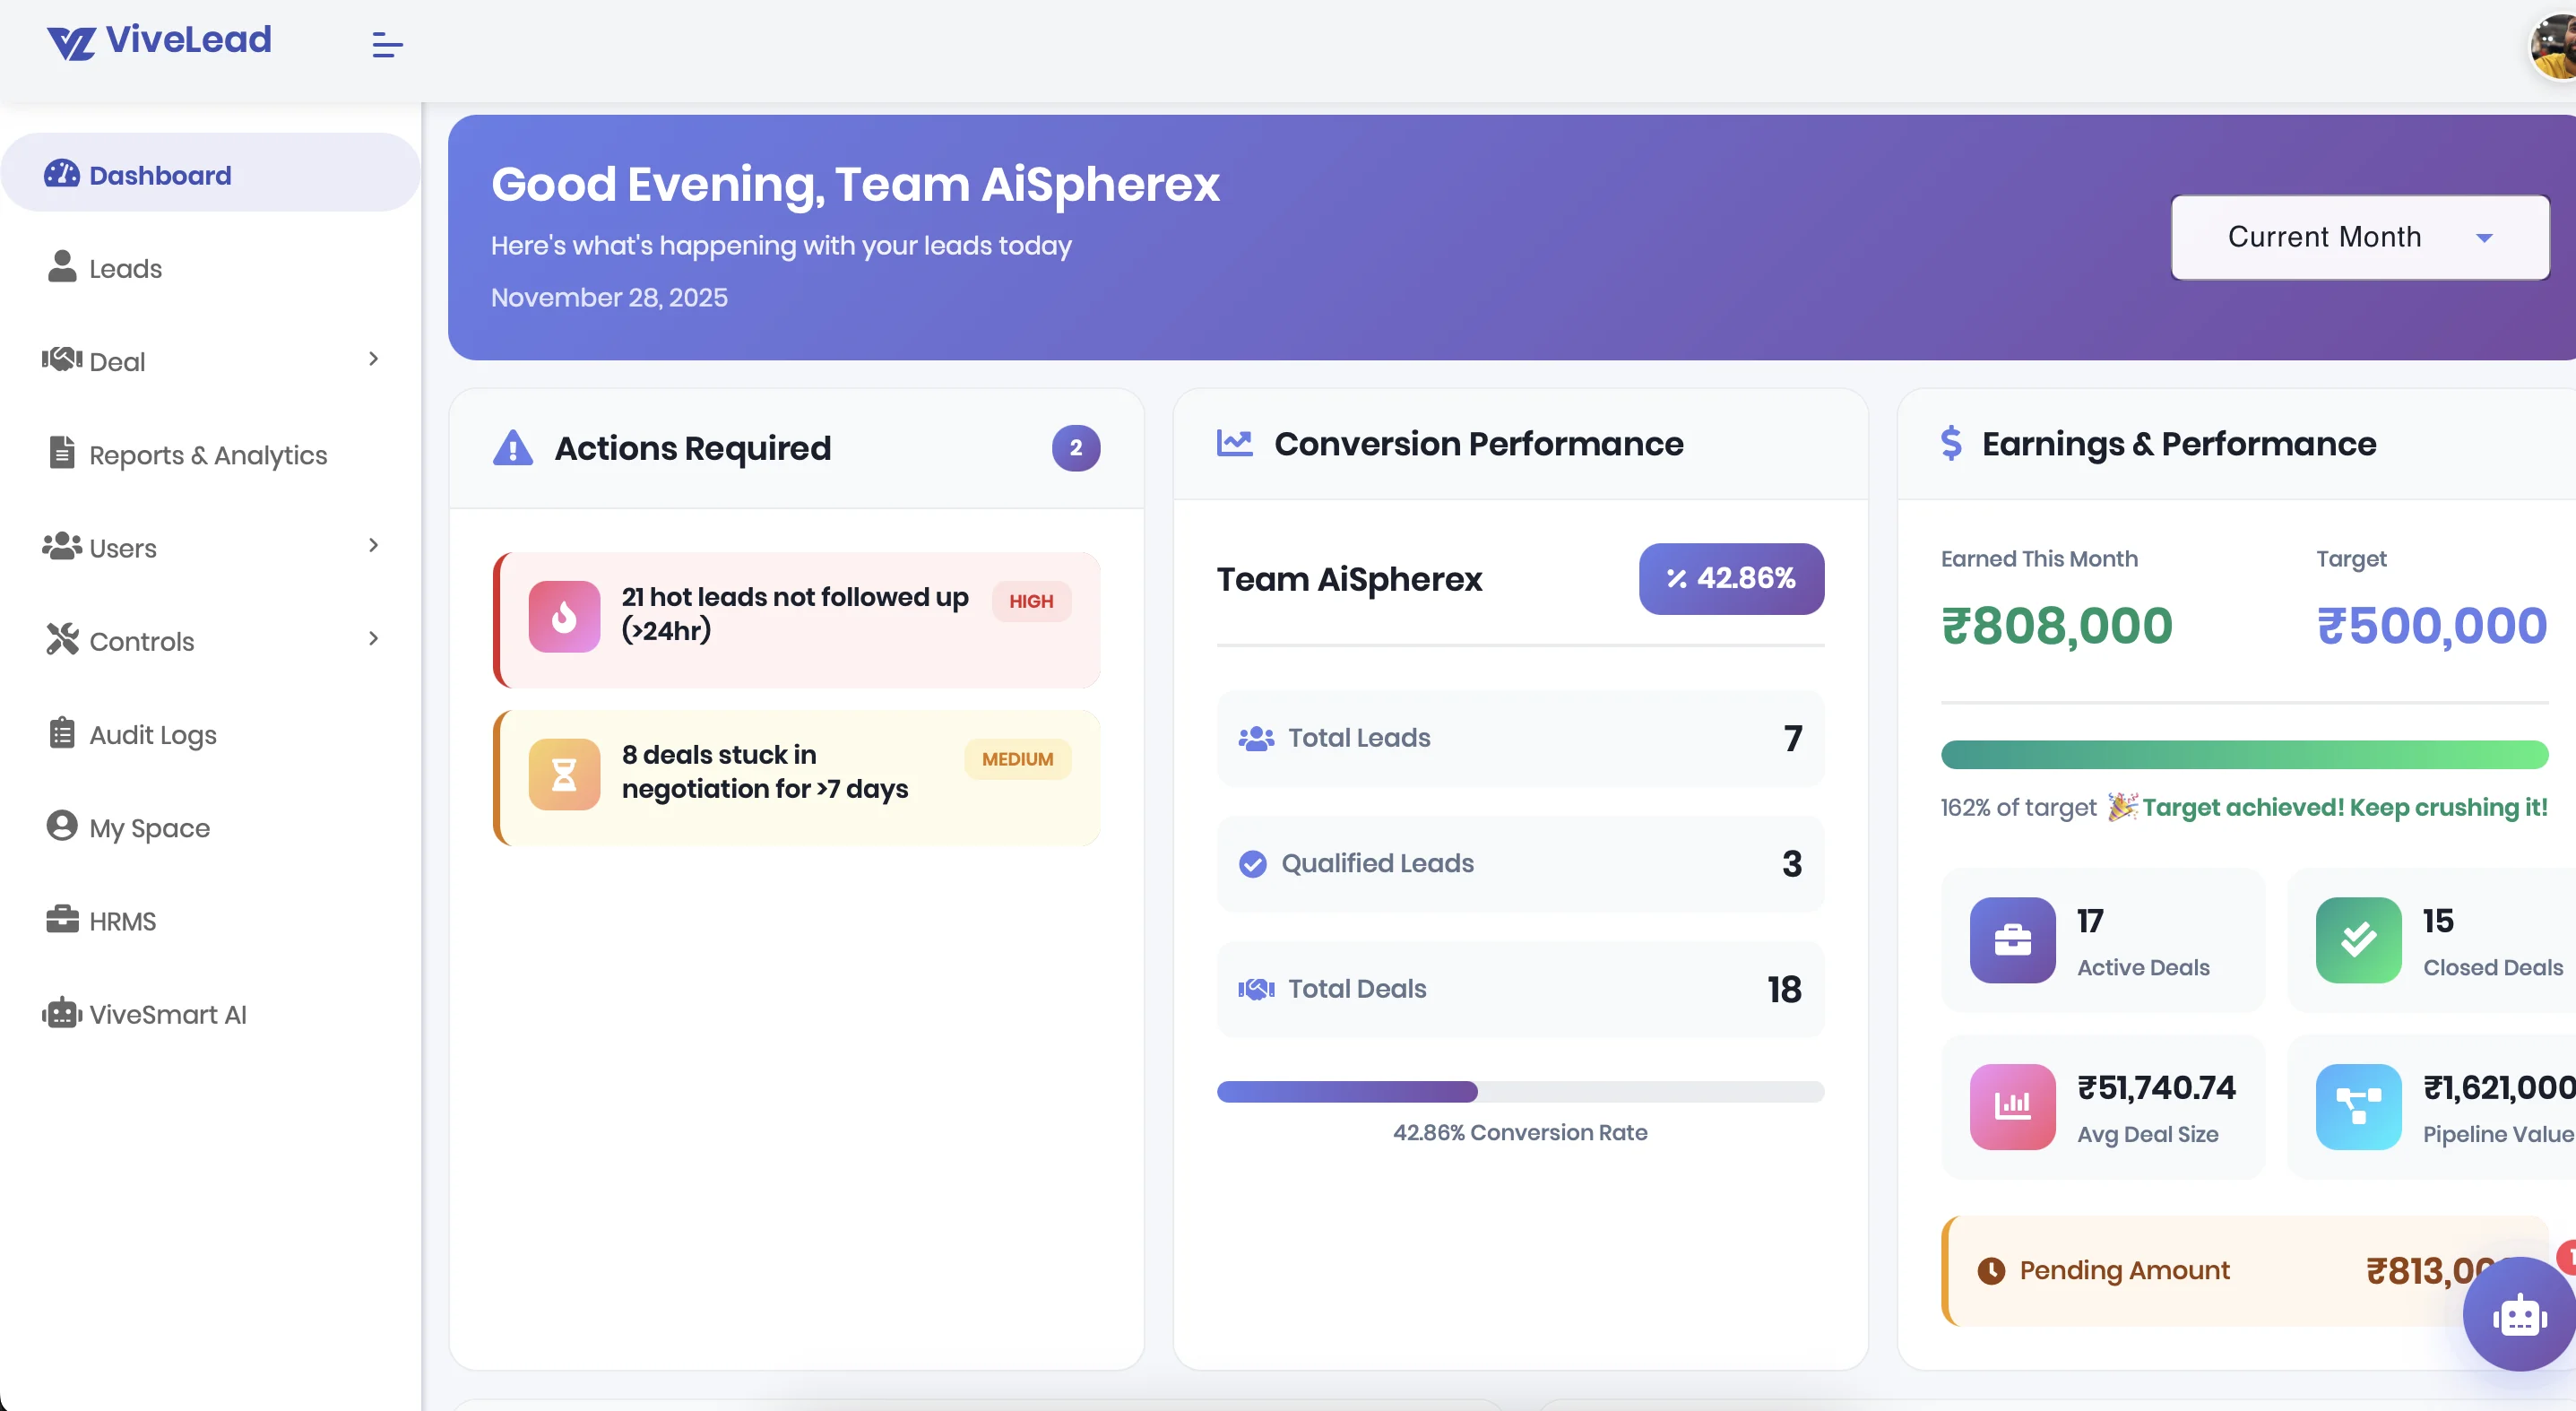Select Reports & Analytics

(208, 453)
